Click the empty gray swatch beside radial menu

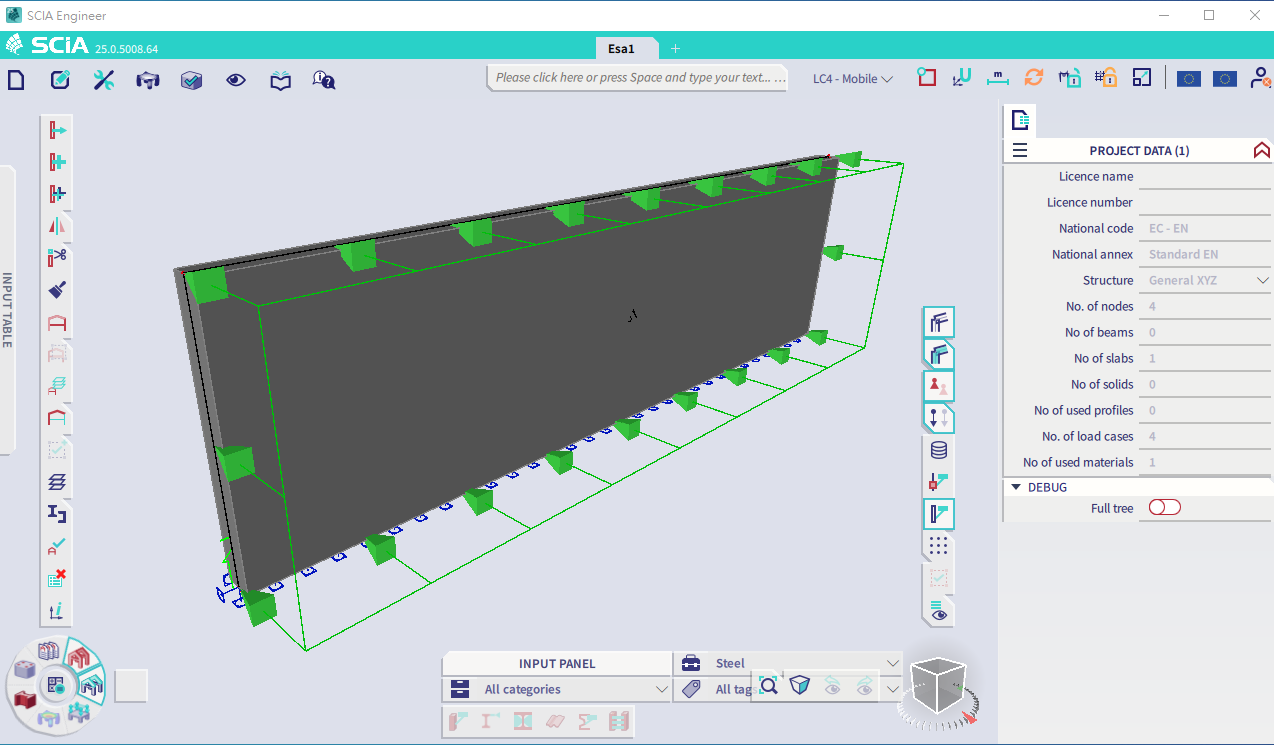coord(131,686)
